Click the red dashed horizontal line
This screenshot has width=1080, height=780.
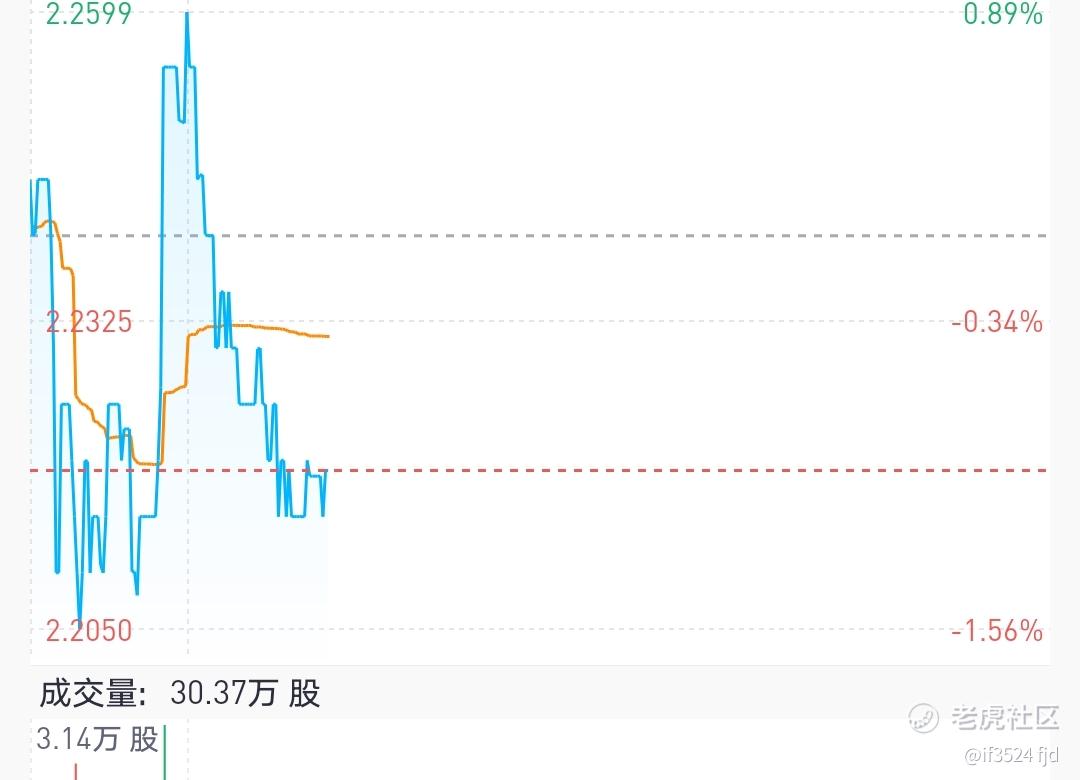point(650,469)
